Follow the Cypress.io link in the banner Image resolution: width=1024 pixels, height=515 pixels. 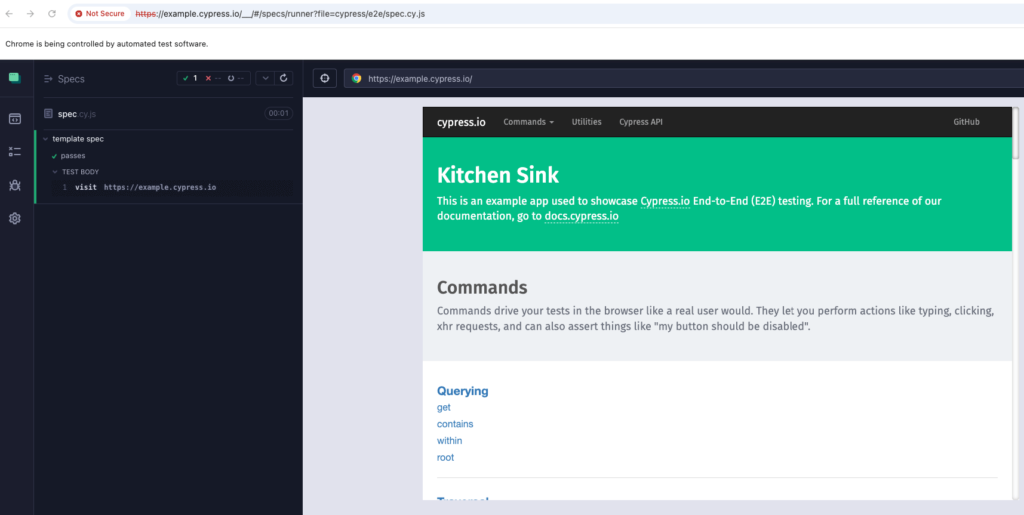(x=665, y=201)
